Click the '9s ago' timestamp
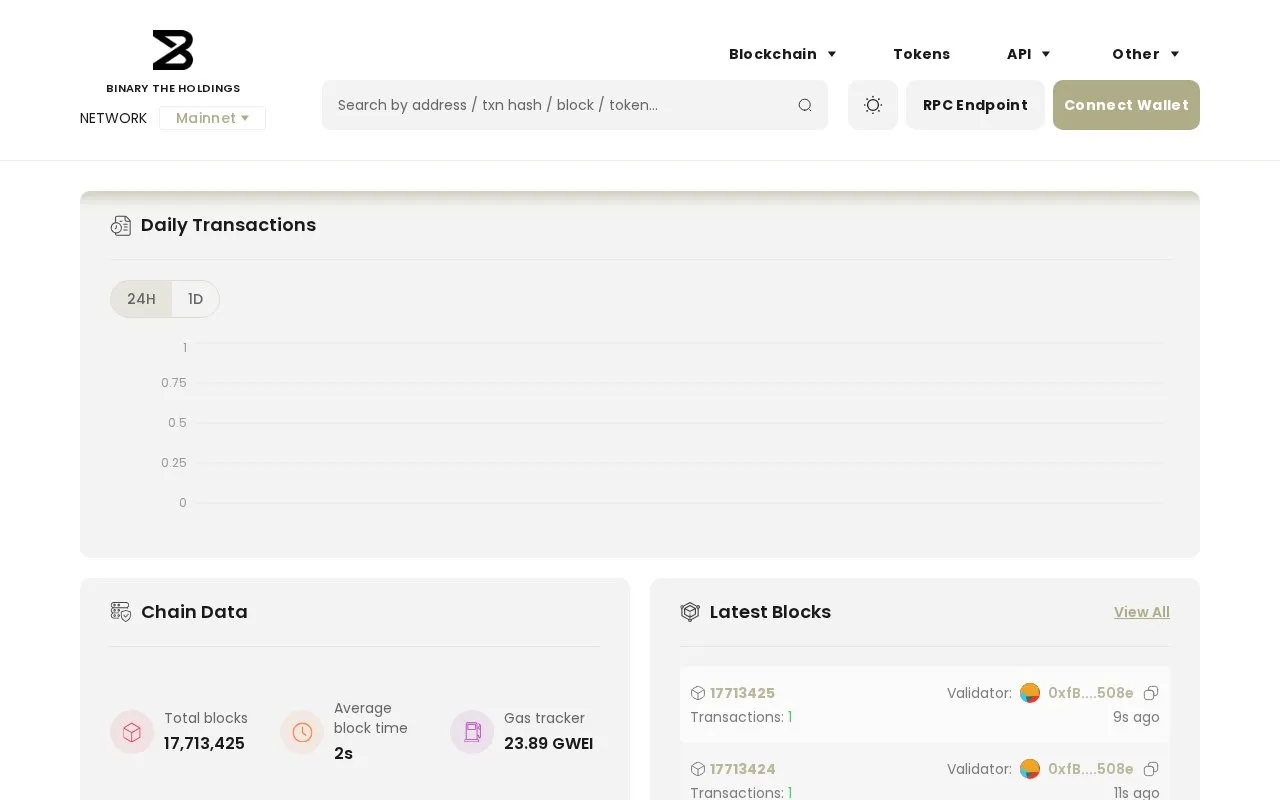This screenshot has width=1280, height=800. point(1136,717)
